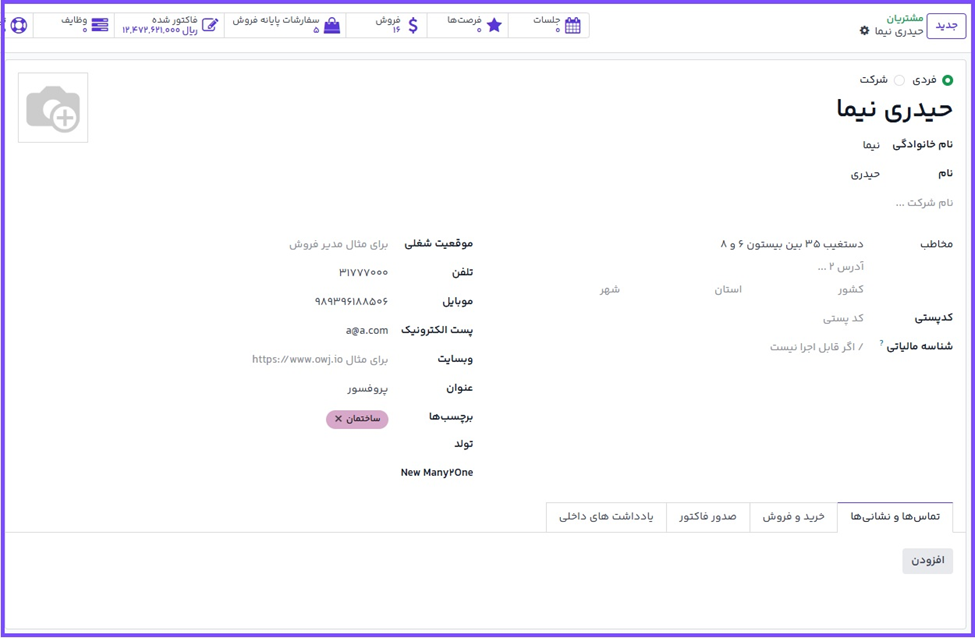The height and width of the screenshot is (638, 975).
Task: Click the جدید (New) button
Action: pos(945,25)
